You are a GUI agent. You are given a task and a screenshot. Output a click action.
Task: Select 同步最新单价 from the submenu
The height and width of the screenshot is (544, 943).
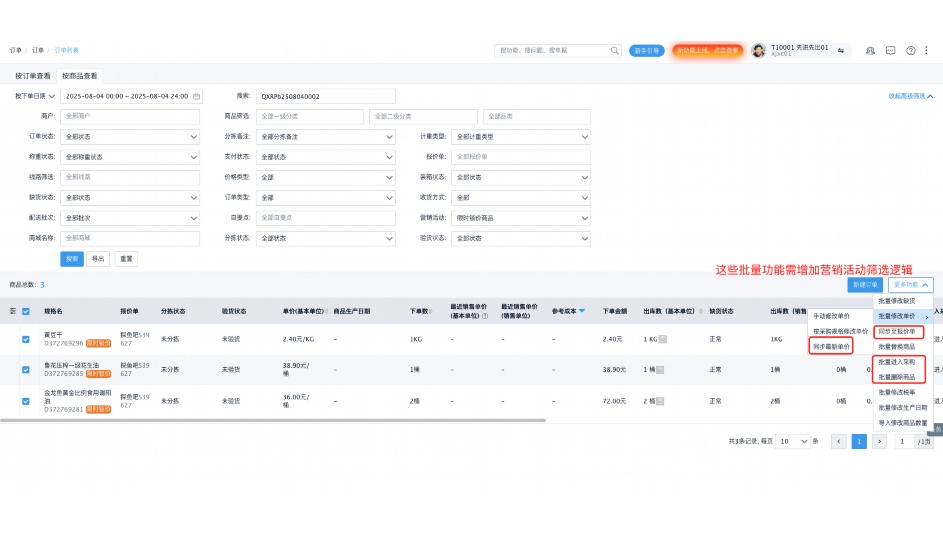pos(831,345)
